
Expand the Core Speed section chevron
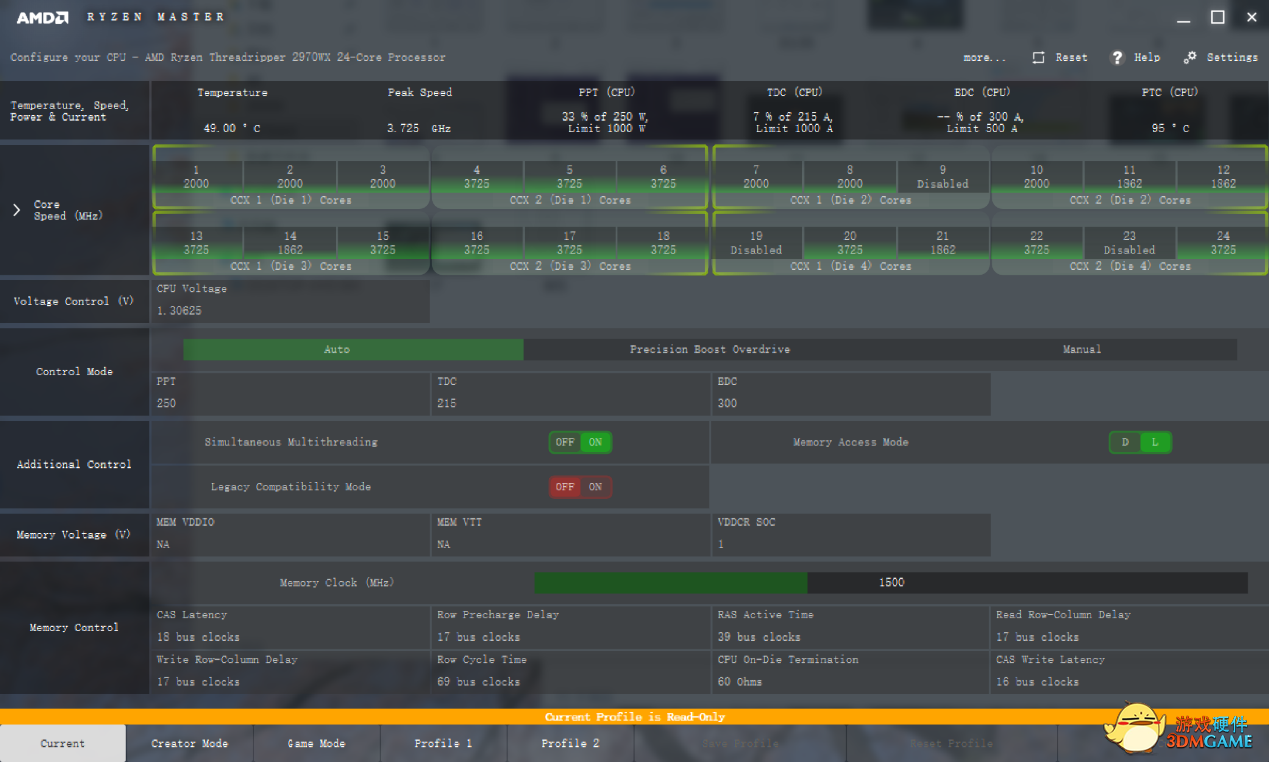pyautogui.click(x=16, y=210)
